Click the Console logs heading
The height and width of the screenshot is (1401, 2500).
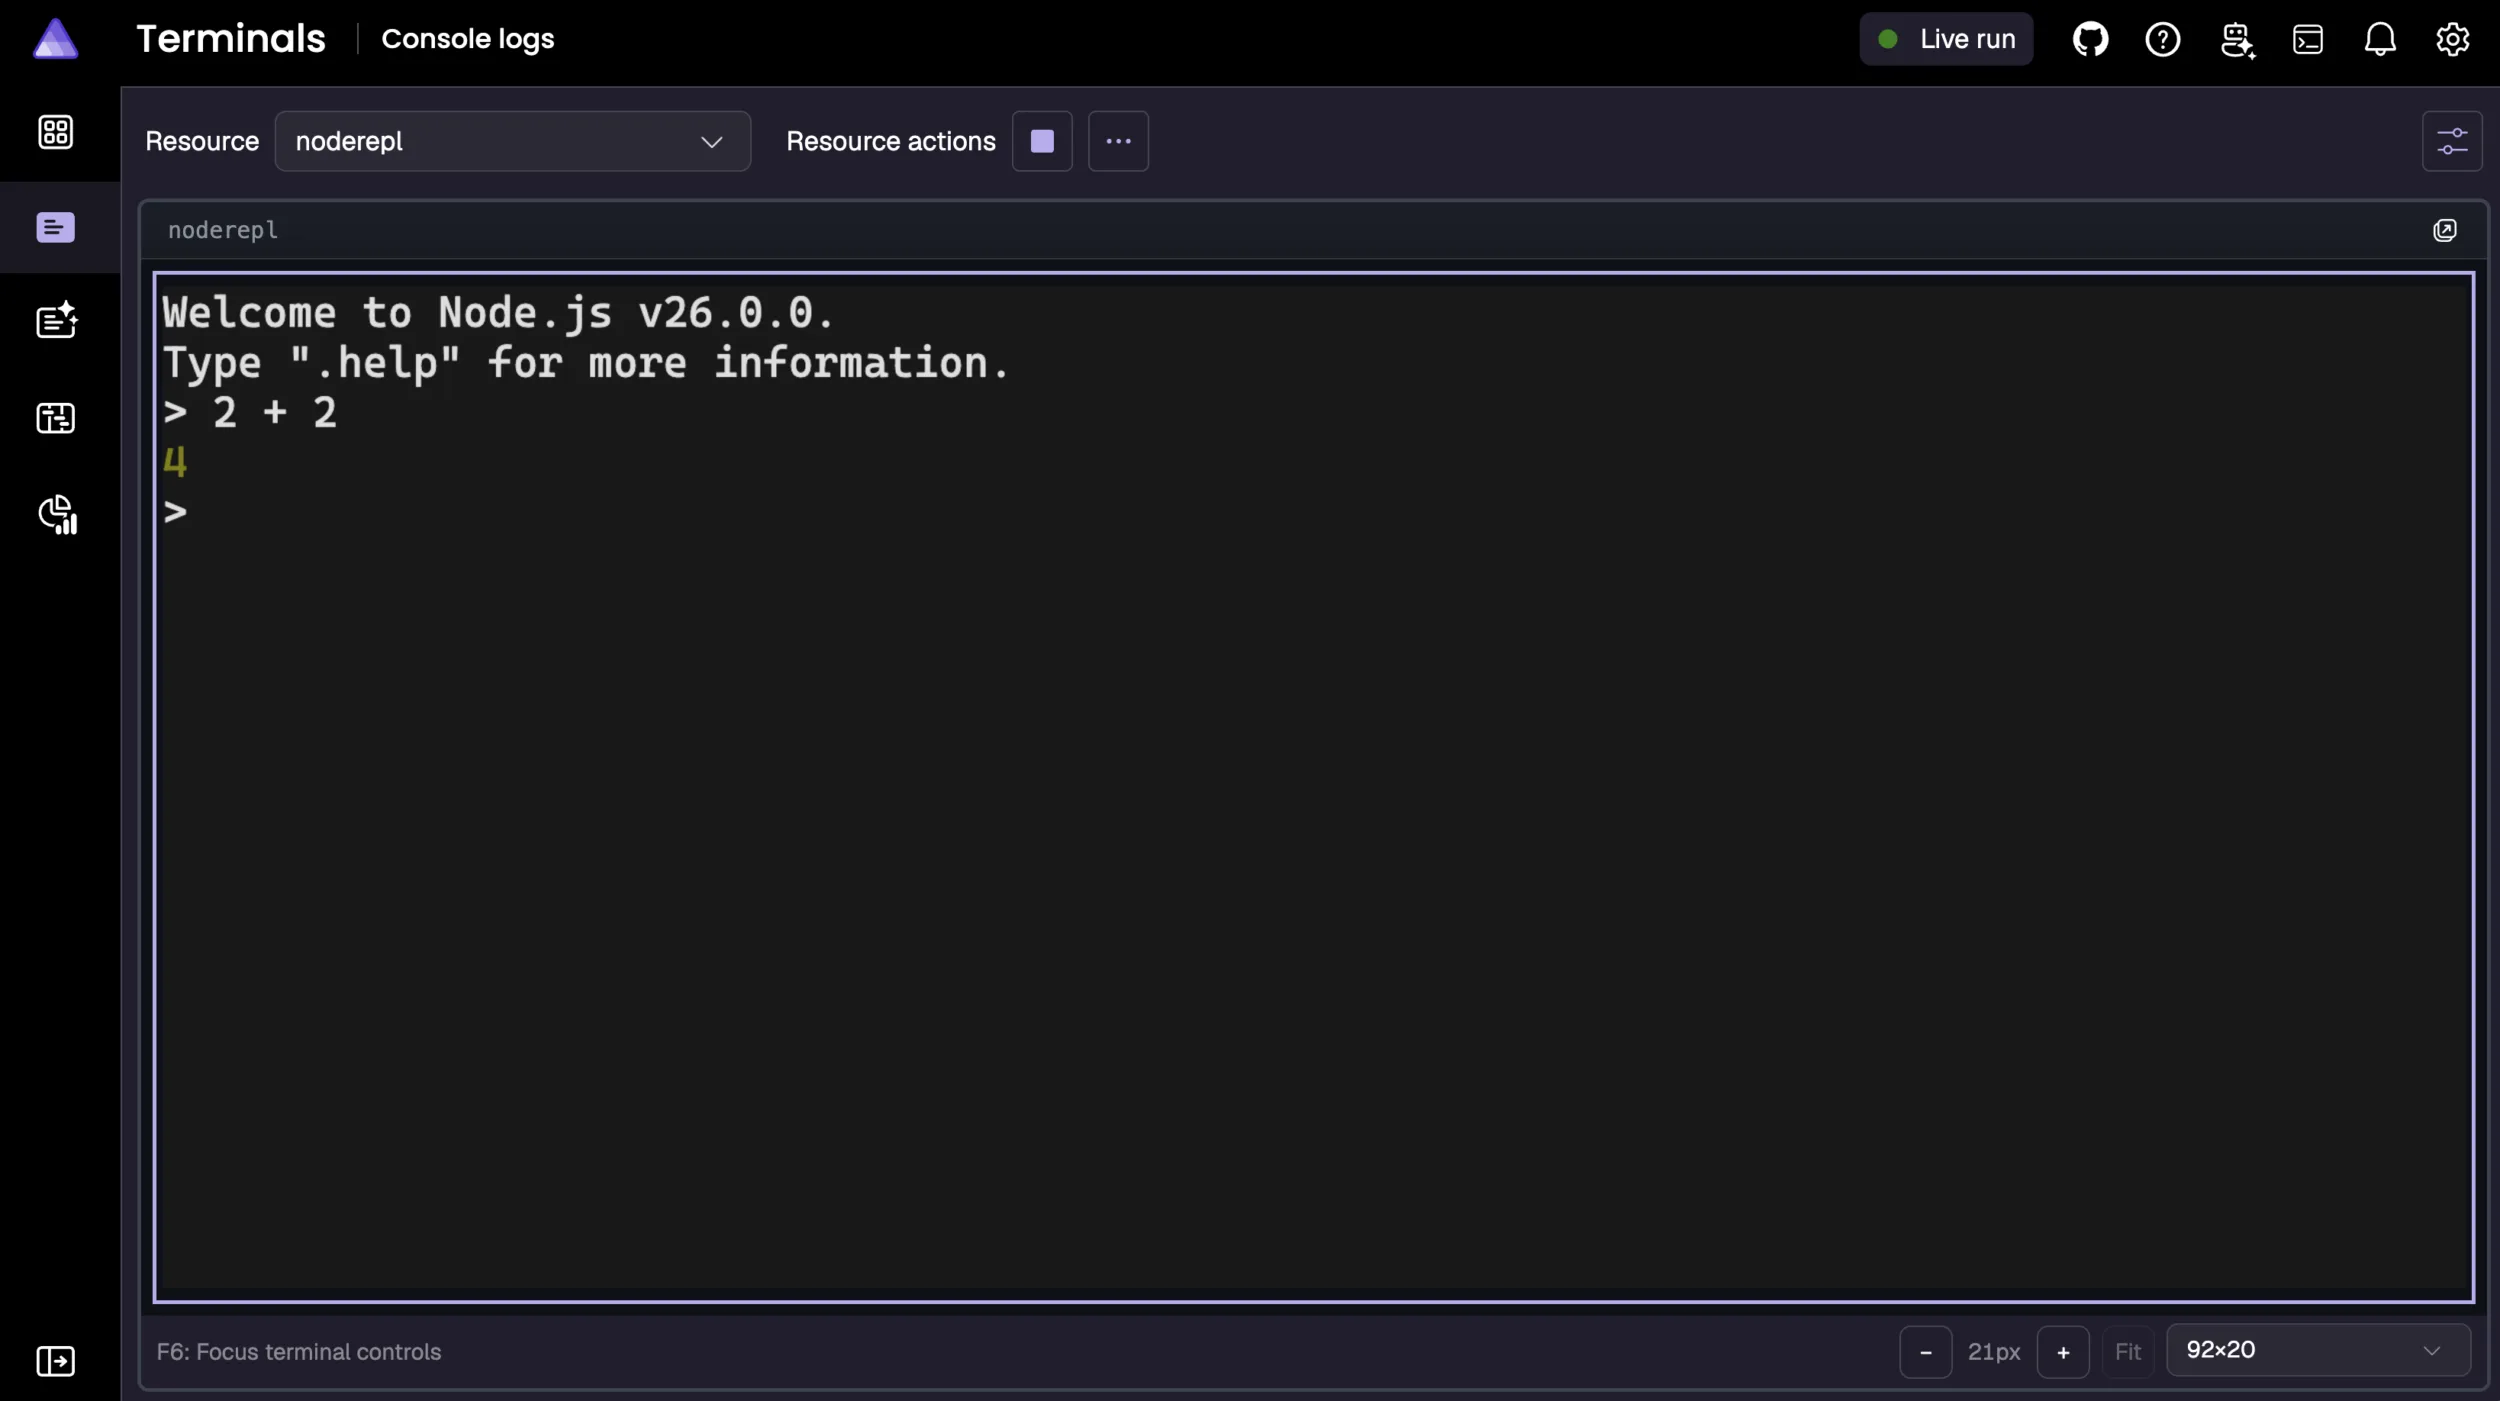[x=467, y=39]
